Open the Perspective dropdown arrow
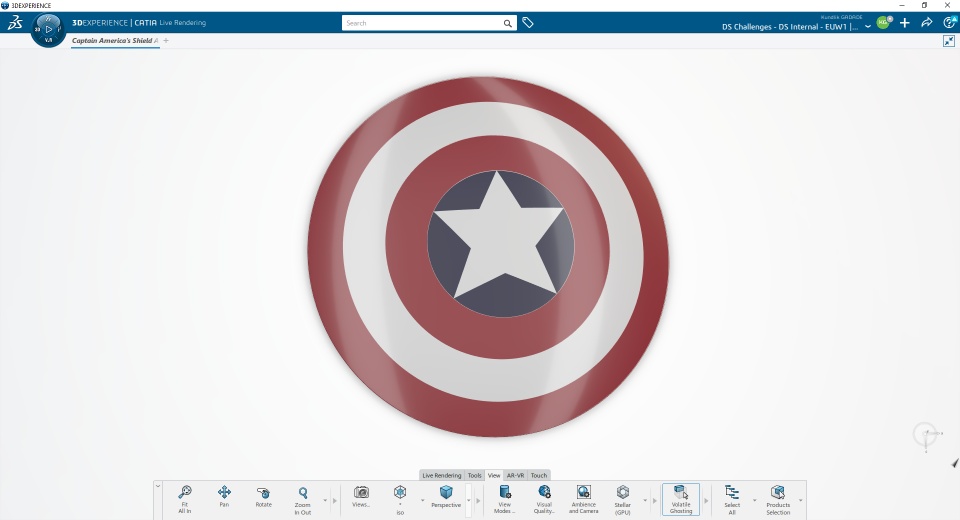960x520 pixels. (469, 500)
